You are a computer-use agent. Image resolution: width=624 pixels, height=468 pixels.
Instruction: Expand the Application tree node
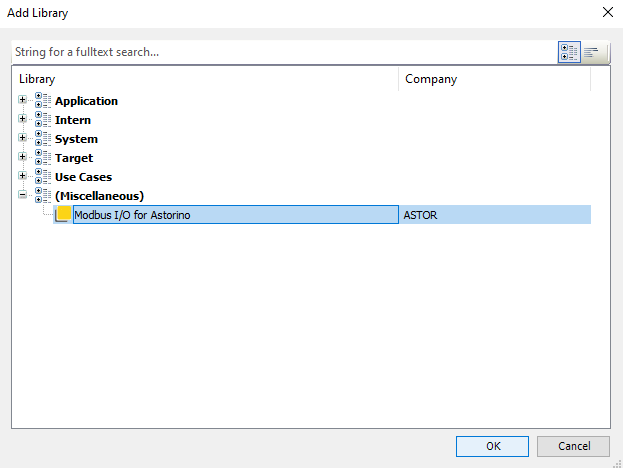coord(23,99)
